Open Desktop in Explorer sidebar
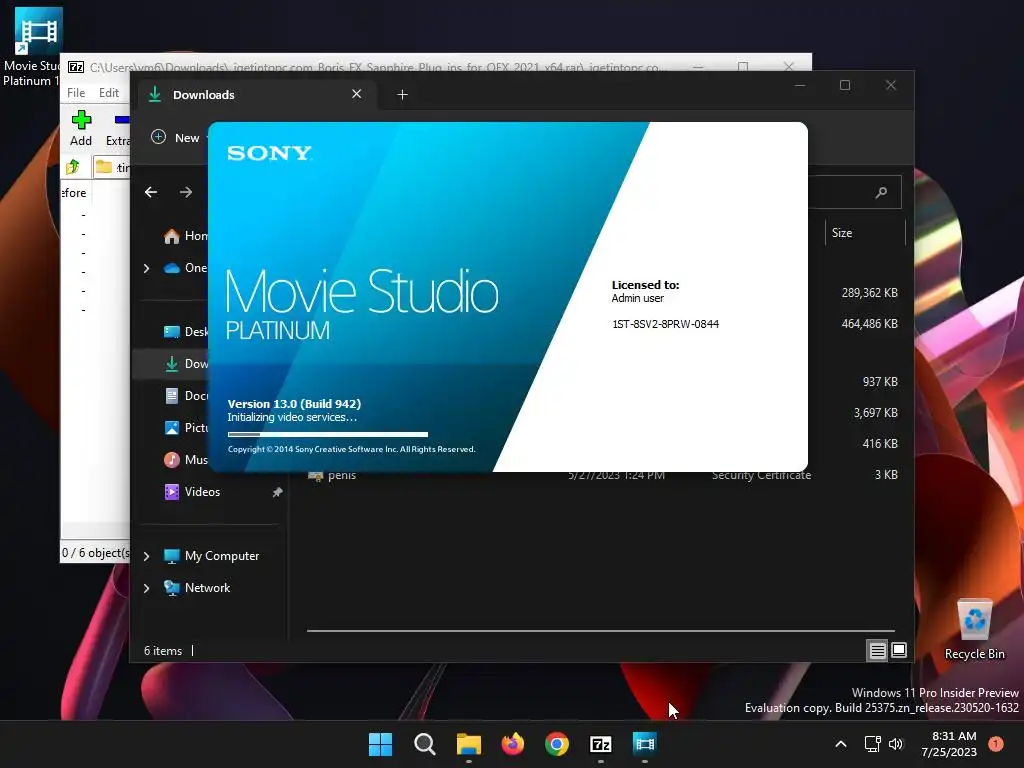This screenshot has height=768, width=1024. (x=185, y=332)
